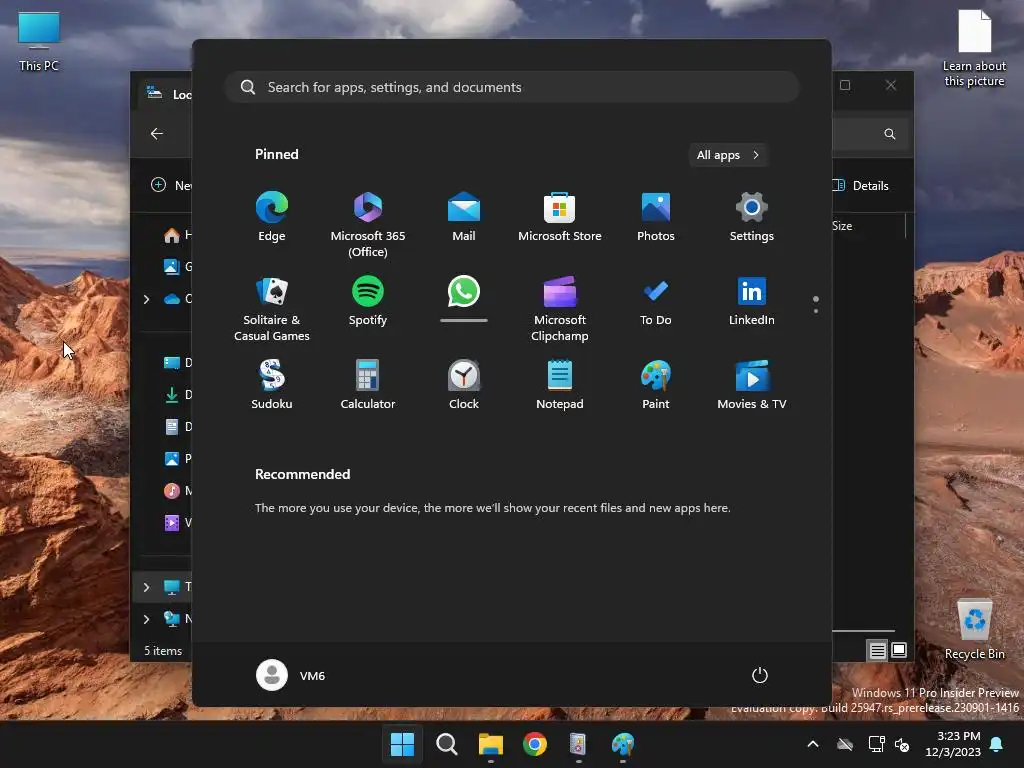
Task: Open Music folder in Explorer sidebar
Action: 176,490
